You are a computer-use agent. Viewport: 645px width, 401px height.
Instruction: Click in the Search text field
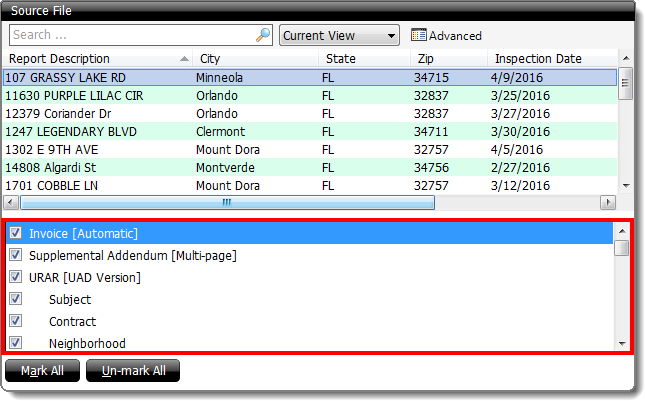pyautogui.click(x=130, y=35)
